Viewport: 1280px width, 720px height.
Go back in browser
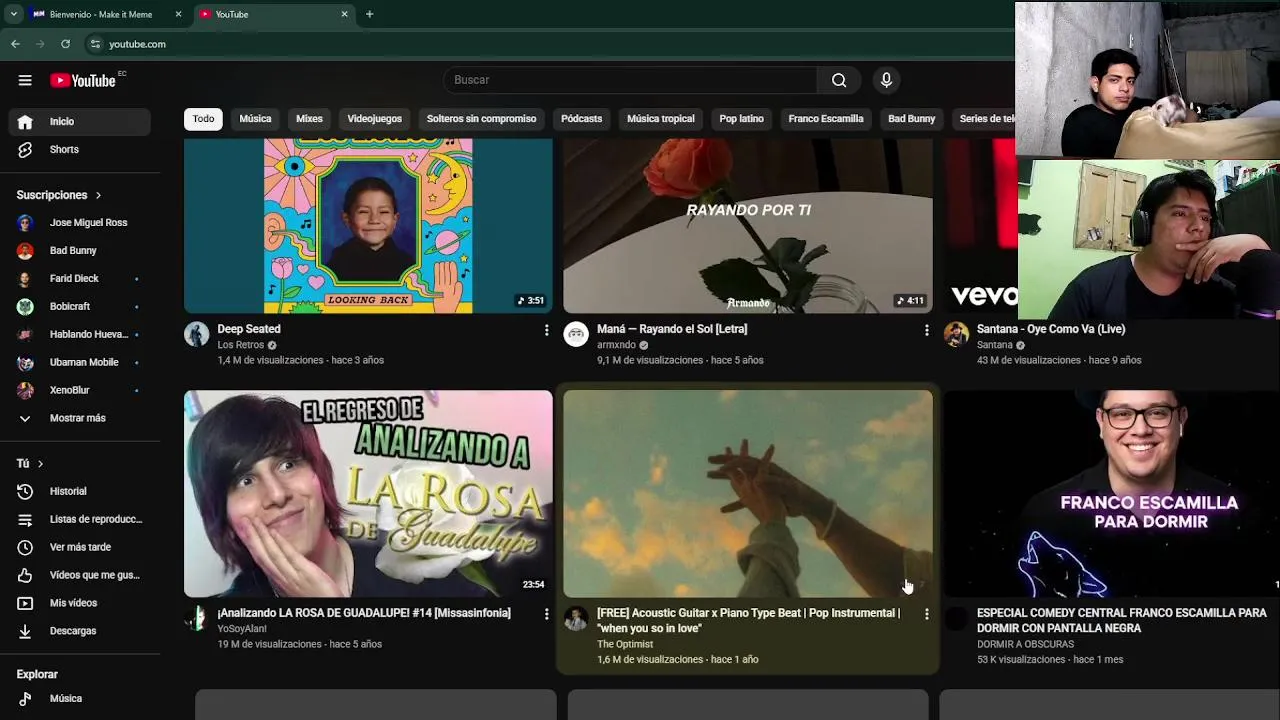click(15, 44)
